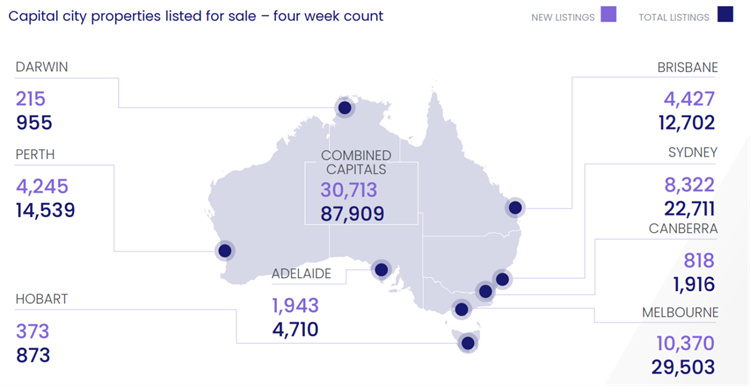This screenshot has width=750, height=386.
Task: Click the Perth map marker dot
Action: [224, 251]
